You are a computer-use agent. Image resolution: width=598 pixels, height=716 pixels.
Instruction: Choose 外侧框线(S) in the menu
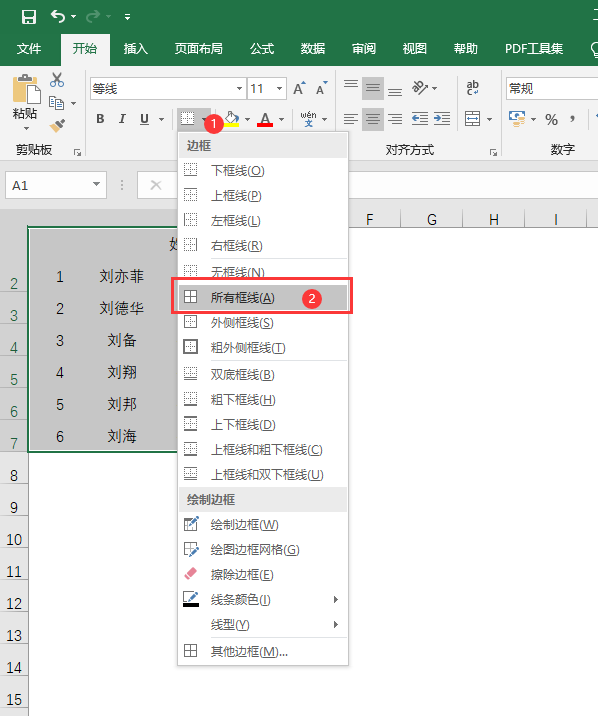point(263,323)
